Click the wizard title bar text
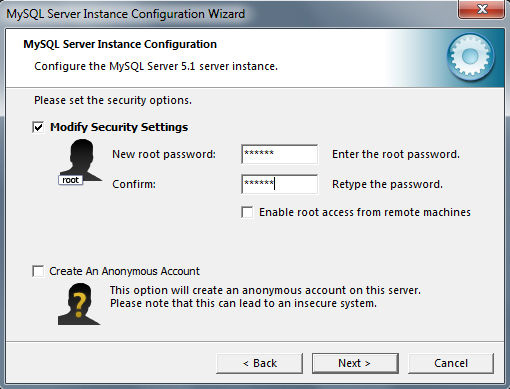 click(126, 14)
